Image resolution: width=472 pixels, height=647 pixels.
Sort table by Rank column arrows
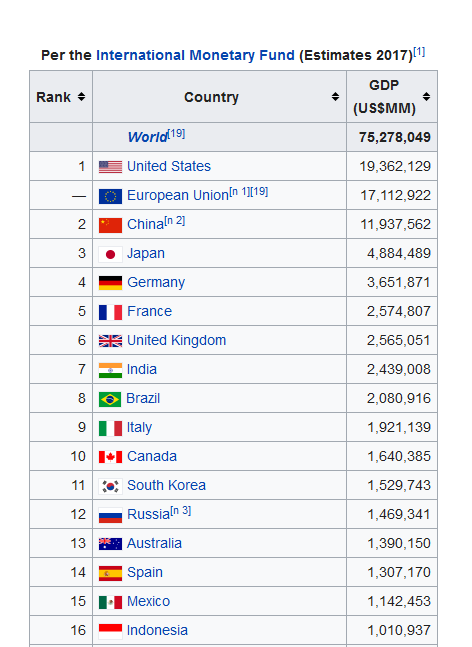[x=81, y=97]
